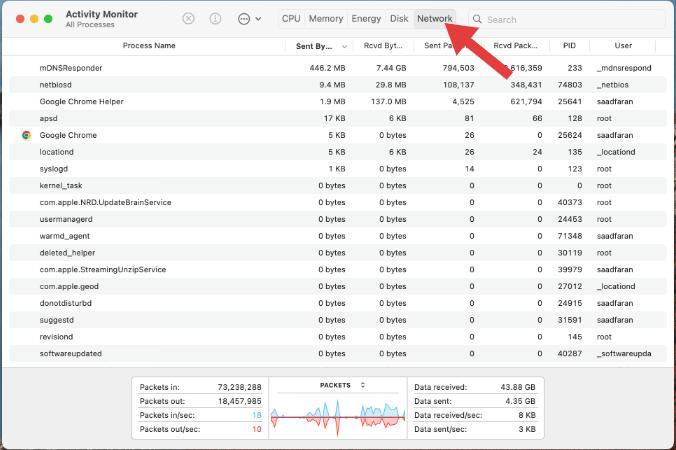Image resolution: width=676 pixels, height=450 pixels.
Task: Click the _netbios user cell
Action: coord(613,84)
